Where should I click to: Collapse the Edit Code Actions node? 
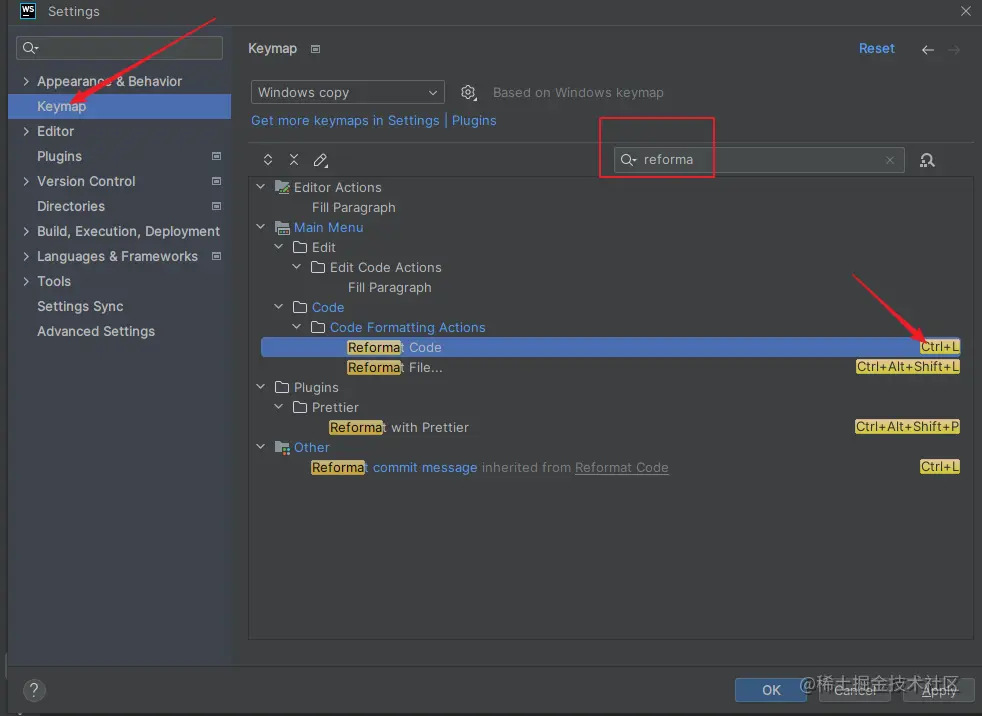point(297,267)
